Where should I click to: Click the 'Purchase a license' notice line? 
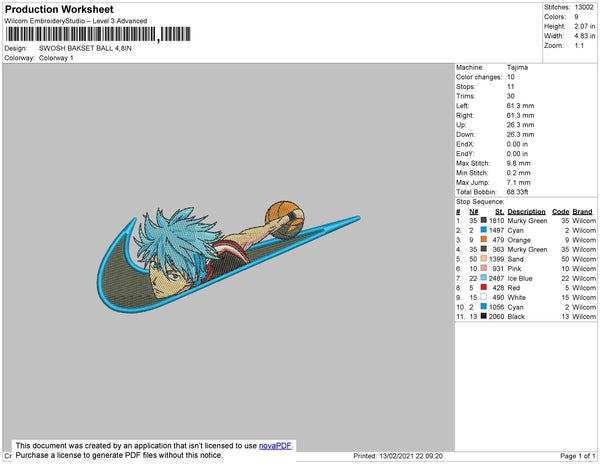coord(119,455)
